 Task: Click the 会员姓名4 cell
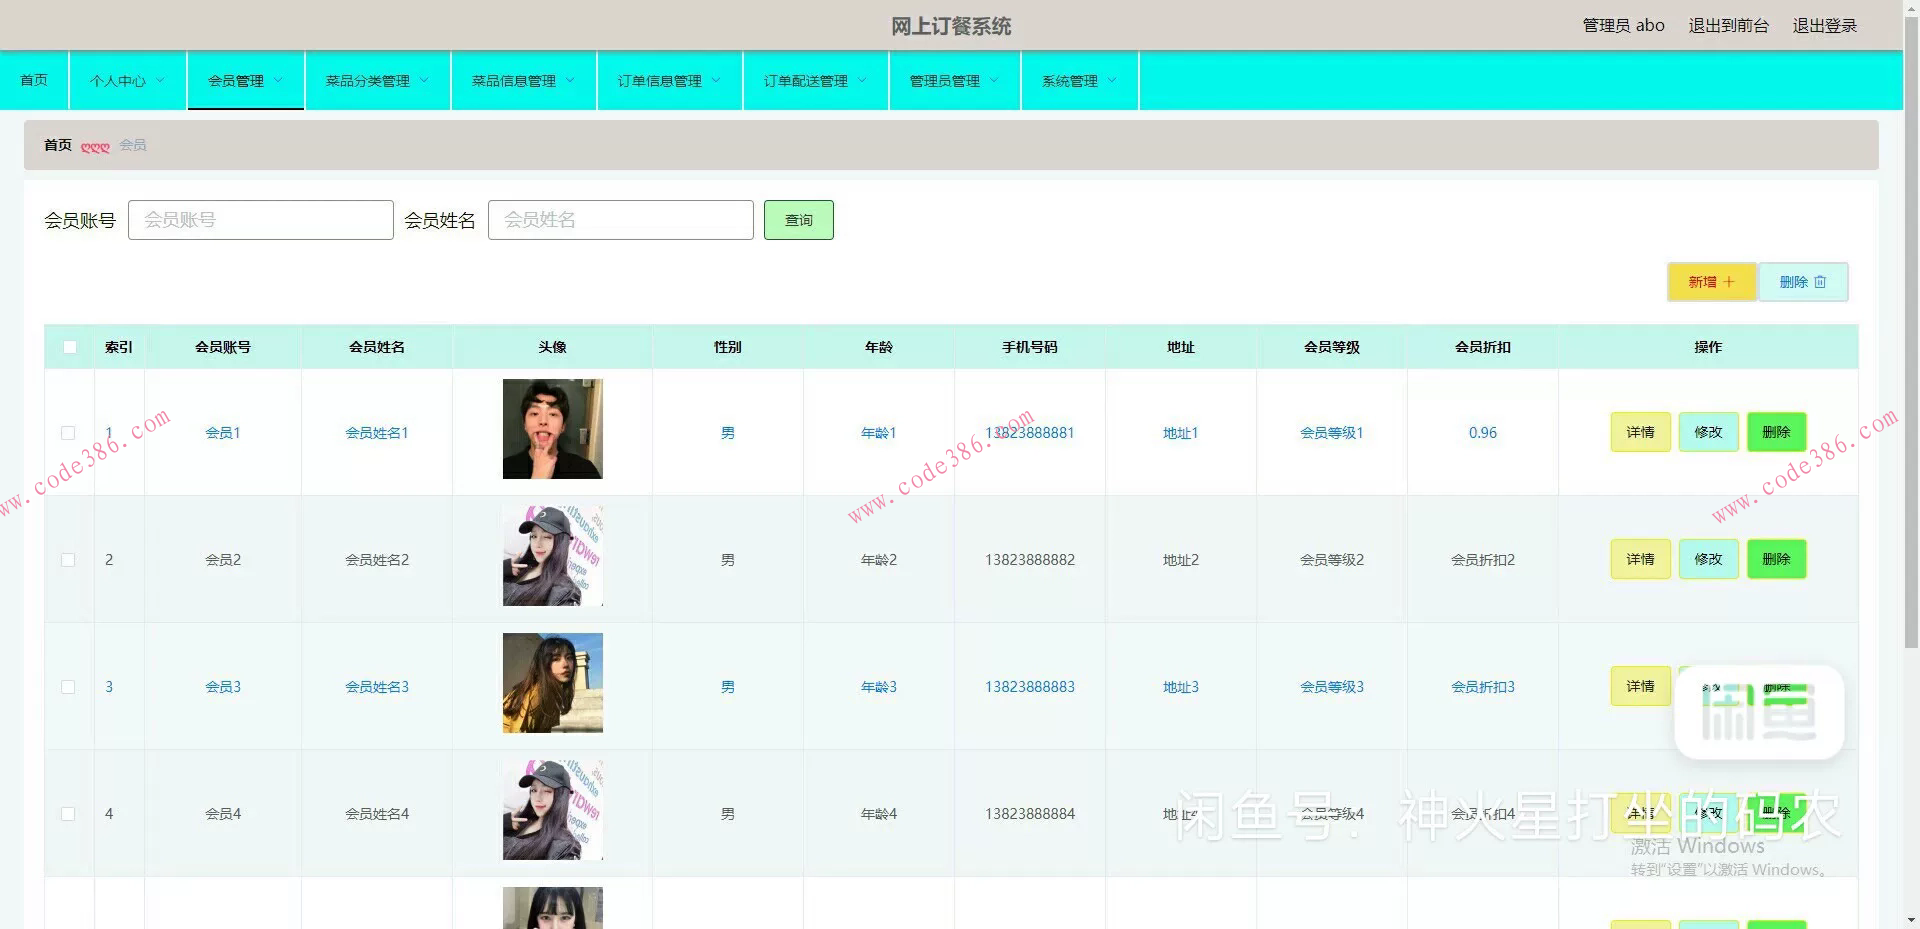pos(377,814)
